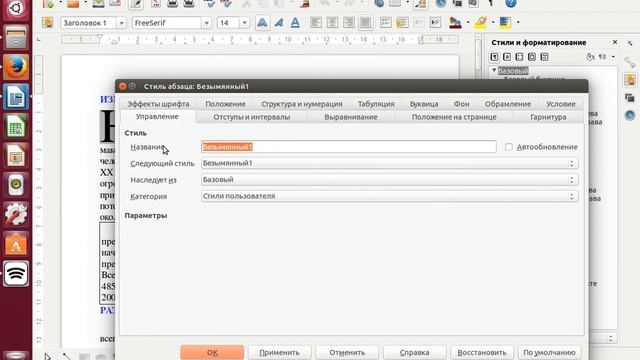This screenshot has height=360, width=640.
Task: Open Styles and Formatting toolbar icon
Action: (x=47, y=22)
